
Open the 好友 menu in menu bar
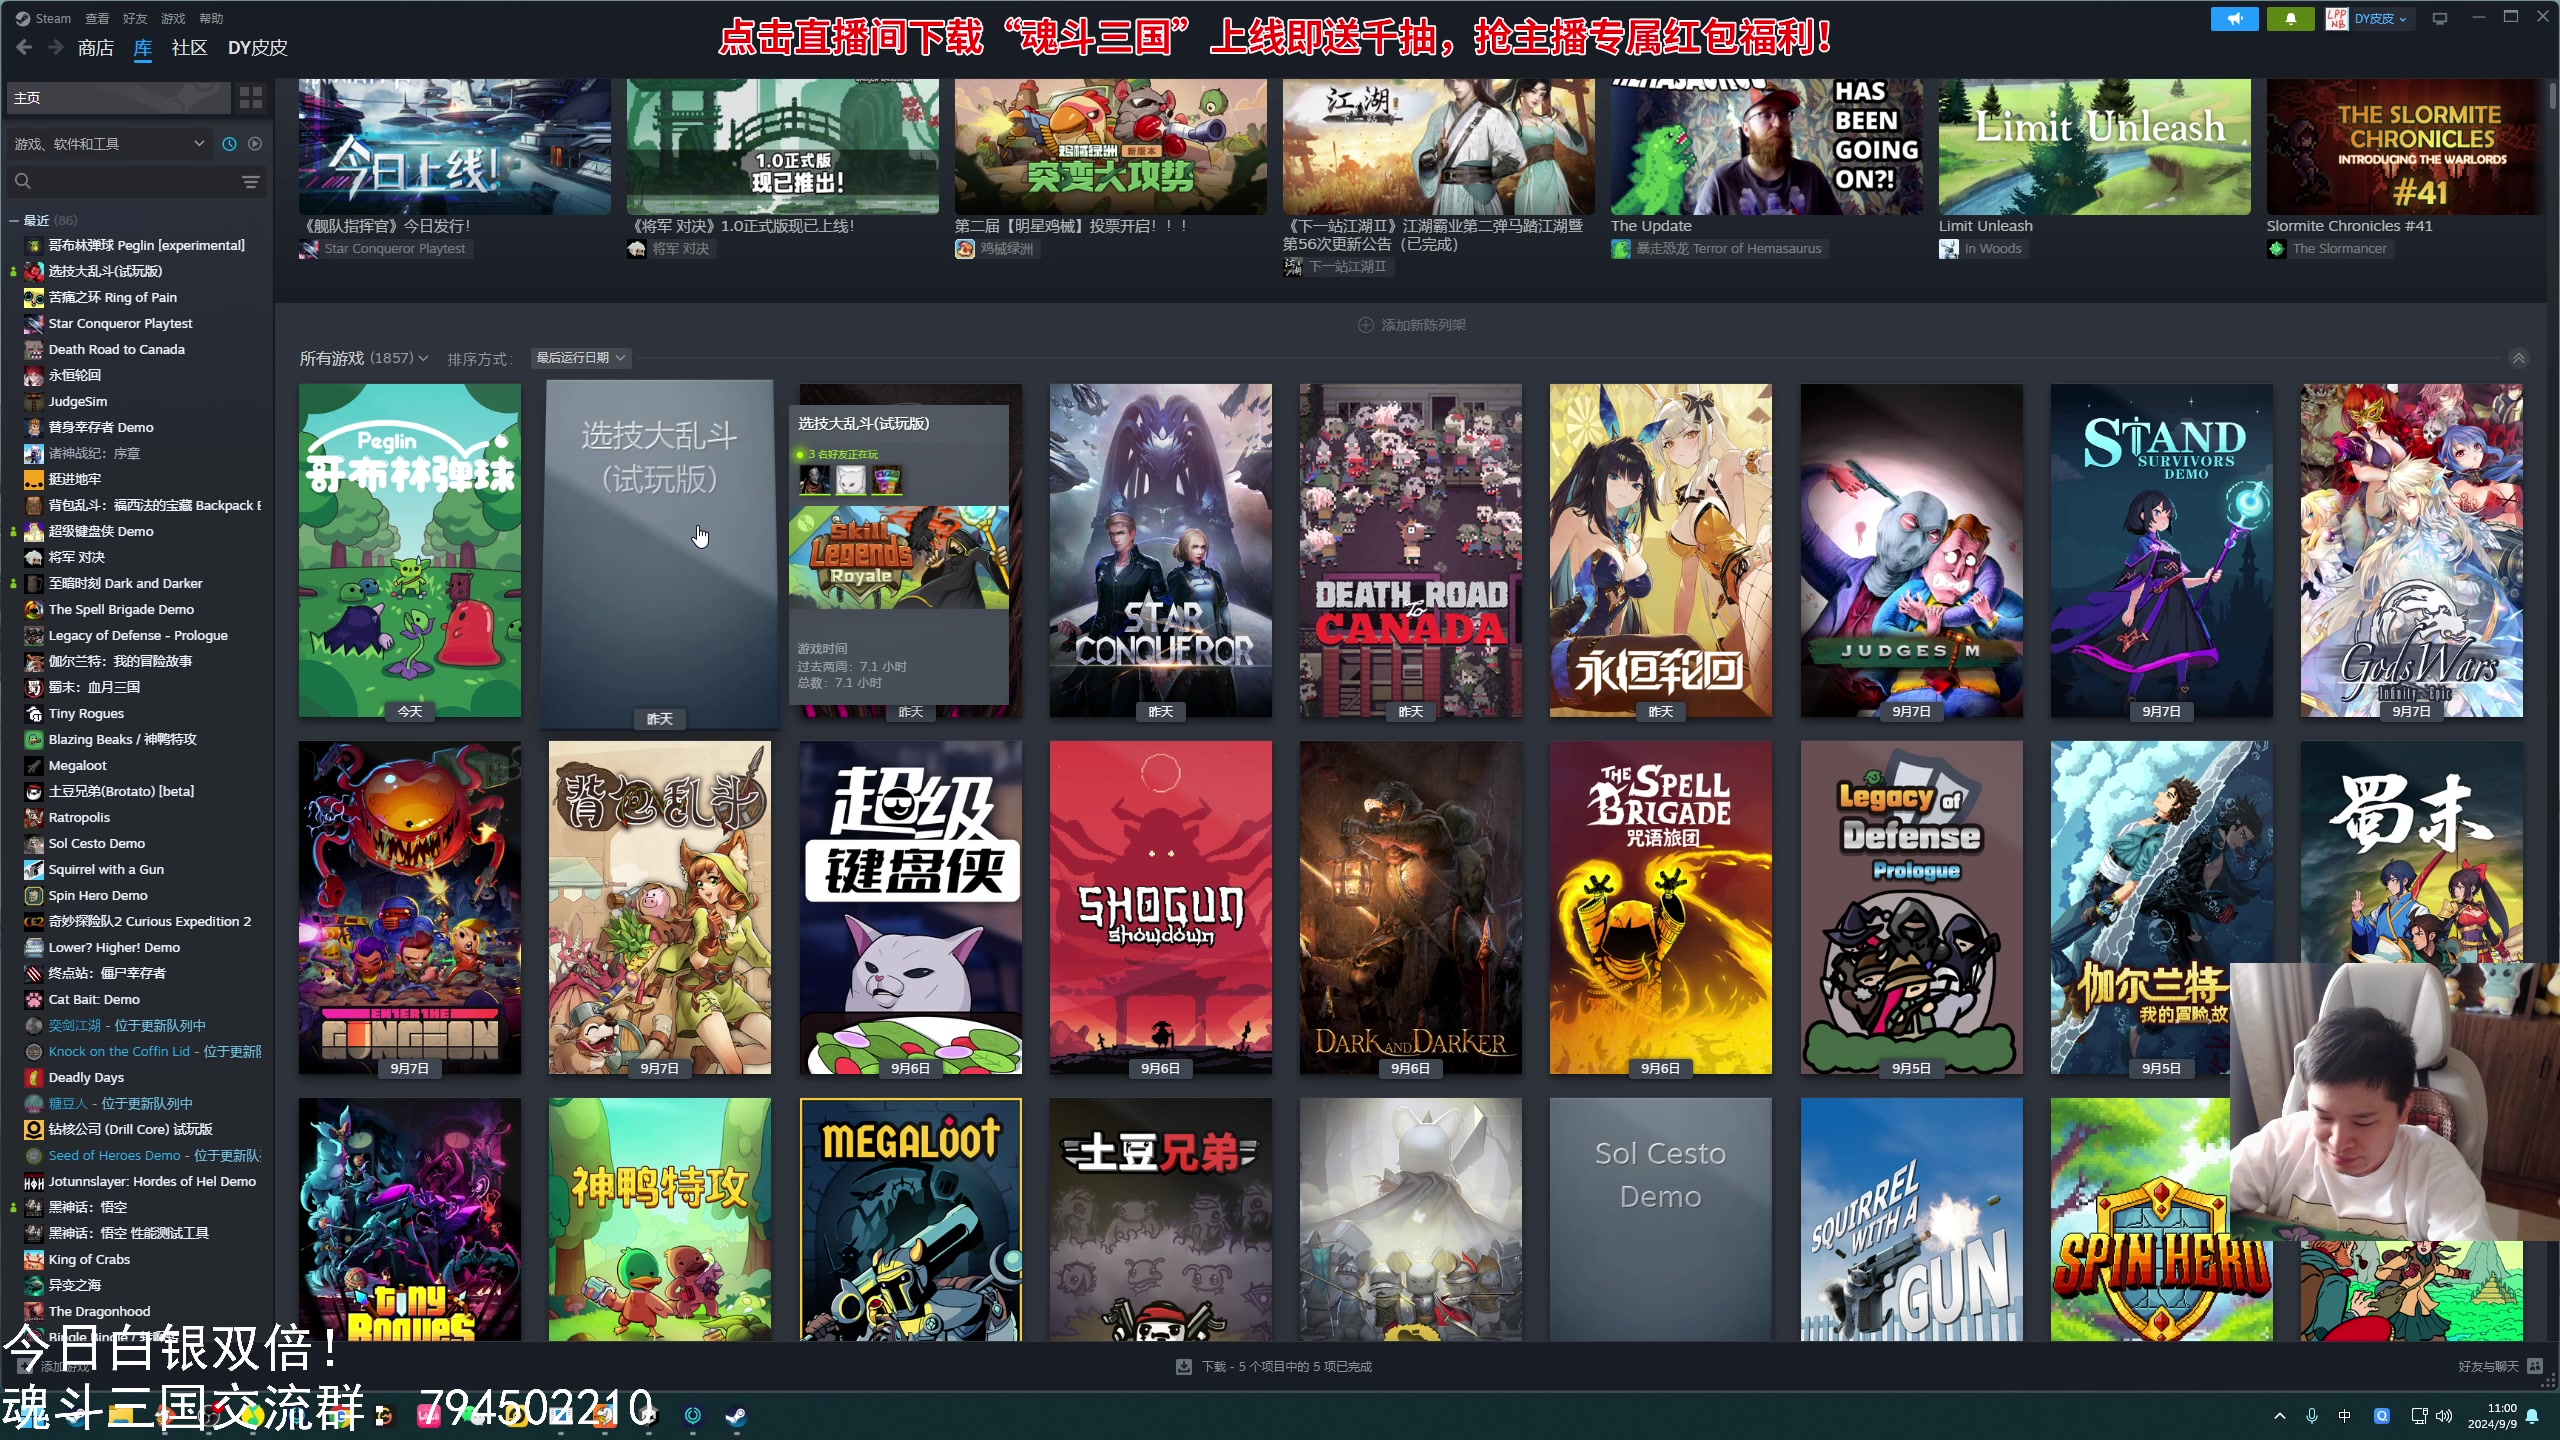[134, 19]
